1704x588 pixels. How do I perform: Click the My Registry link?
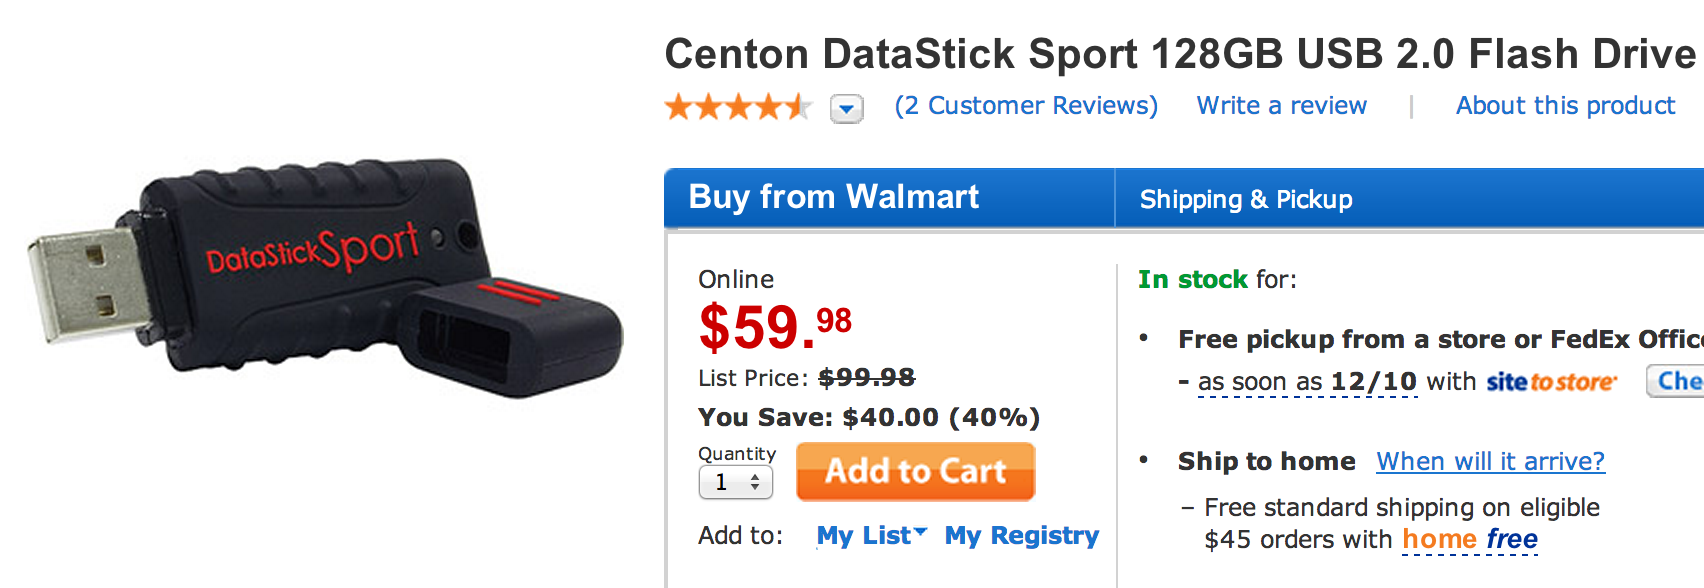(1021, 536)
